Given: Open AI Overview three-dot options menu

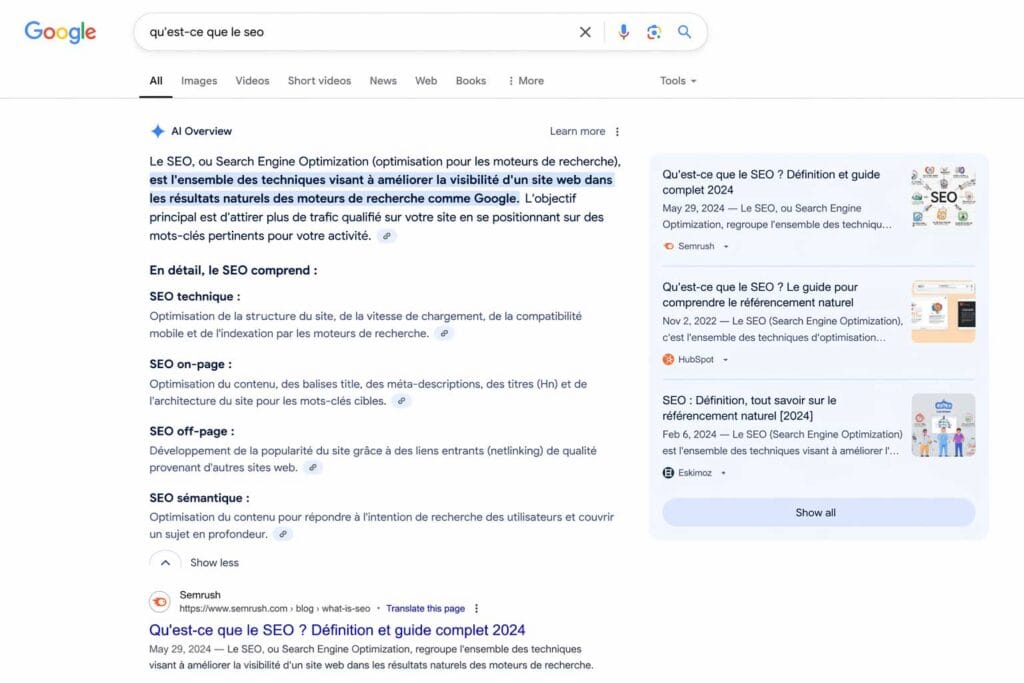Looking at the screenshot, I should pos(617,131).
